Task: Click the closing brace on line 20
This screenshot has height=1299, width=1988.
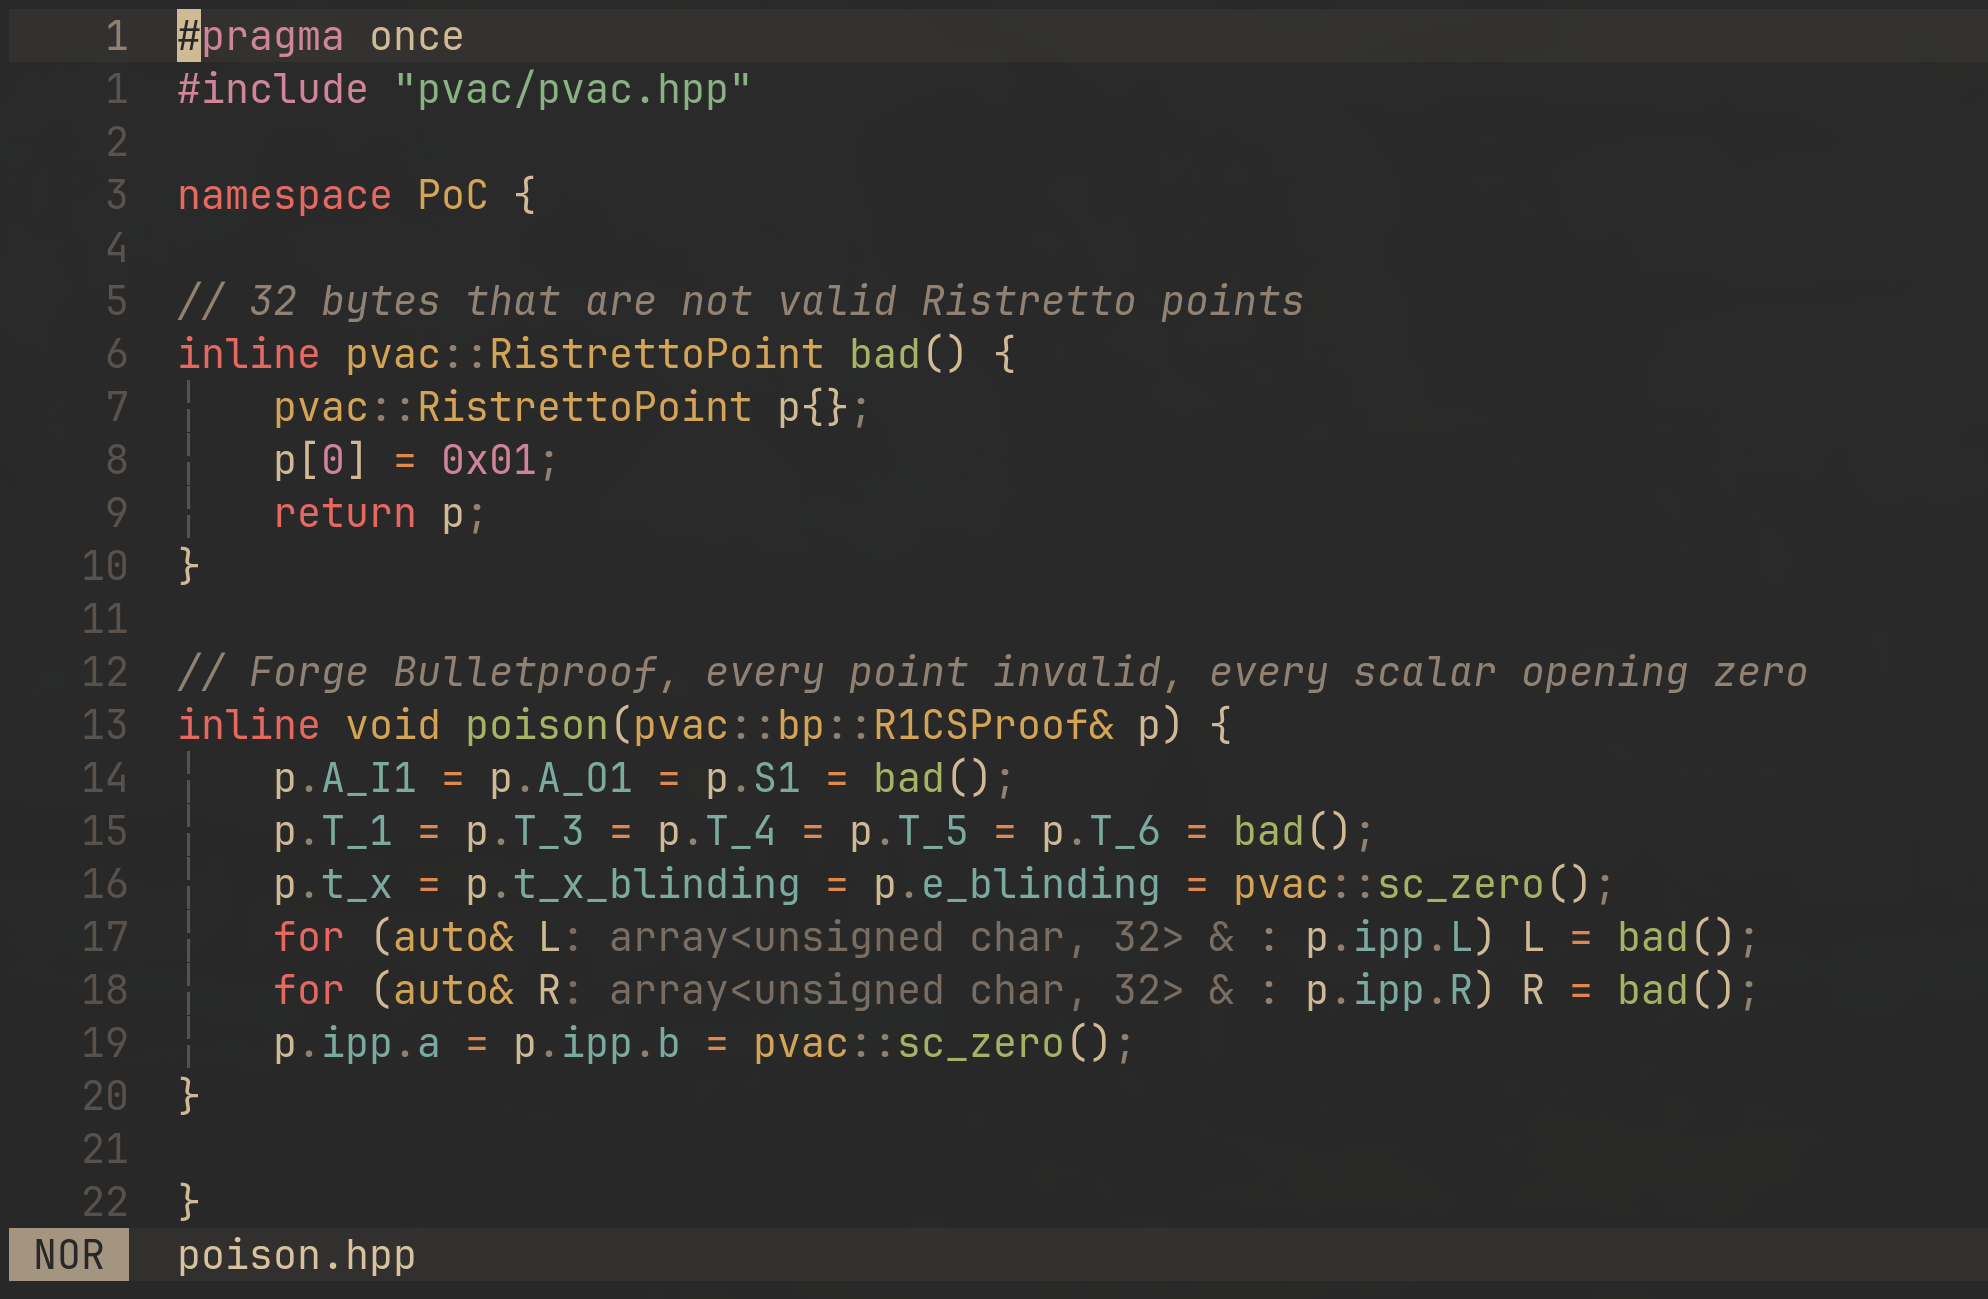Action: click(189, 1096)
